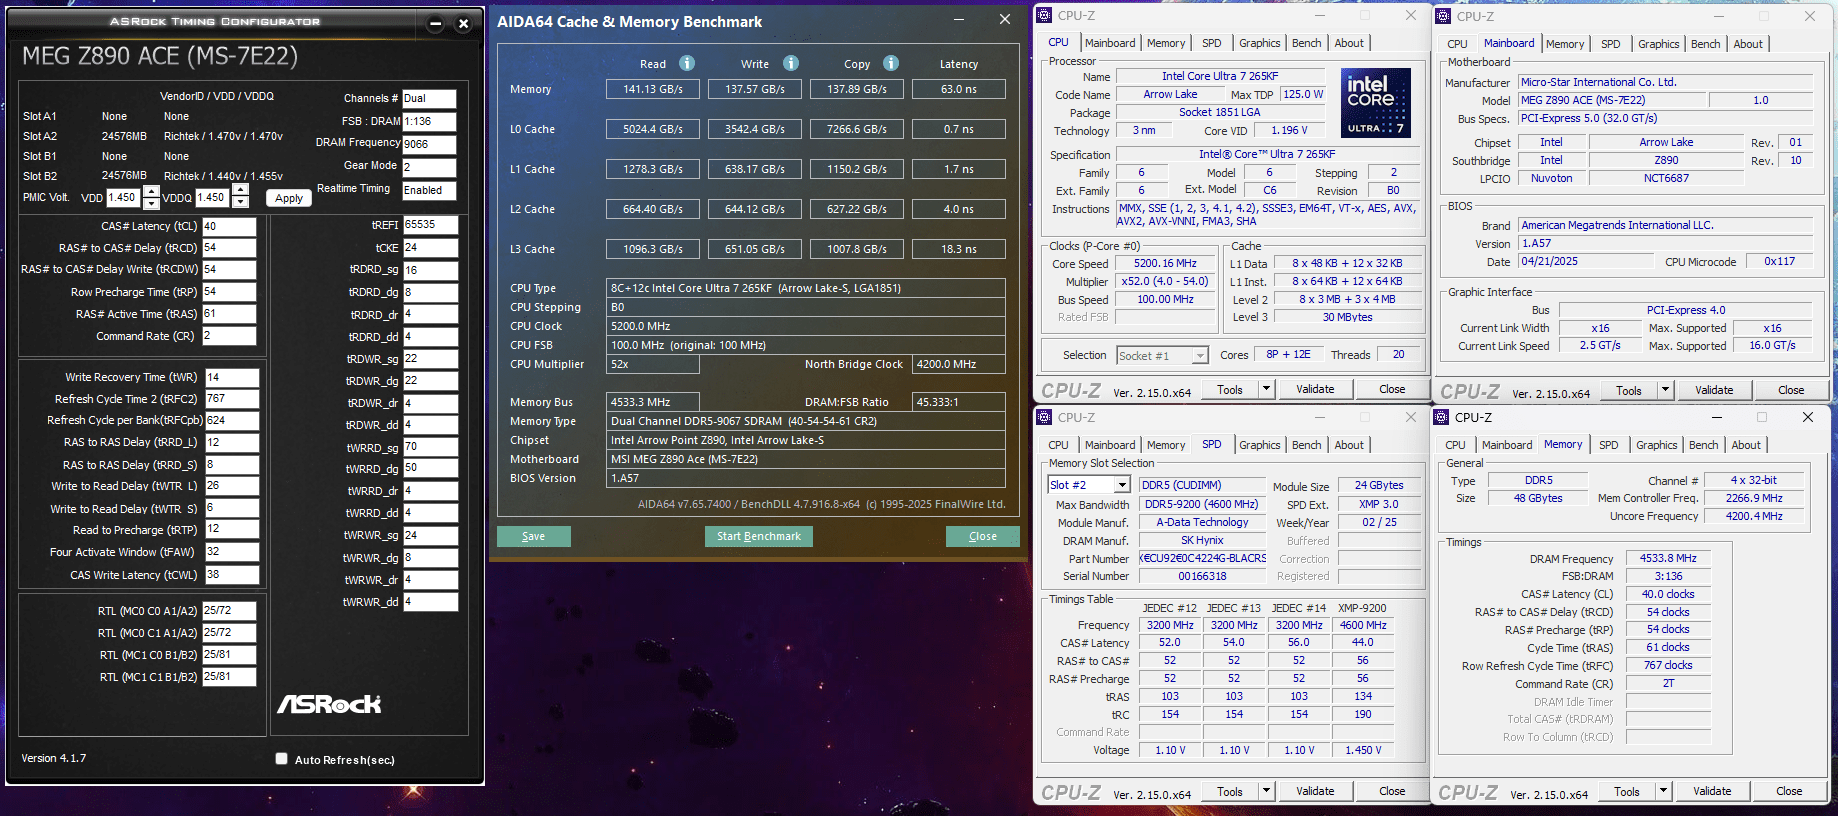
Task: Click the Refresh Cycle Time 2 (tRFC2) field
Action: click(x=232, y=398)
